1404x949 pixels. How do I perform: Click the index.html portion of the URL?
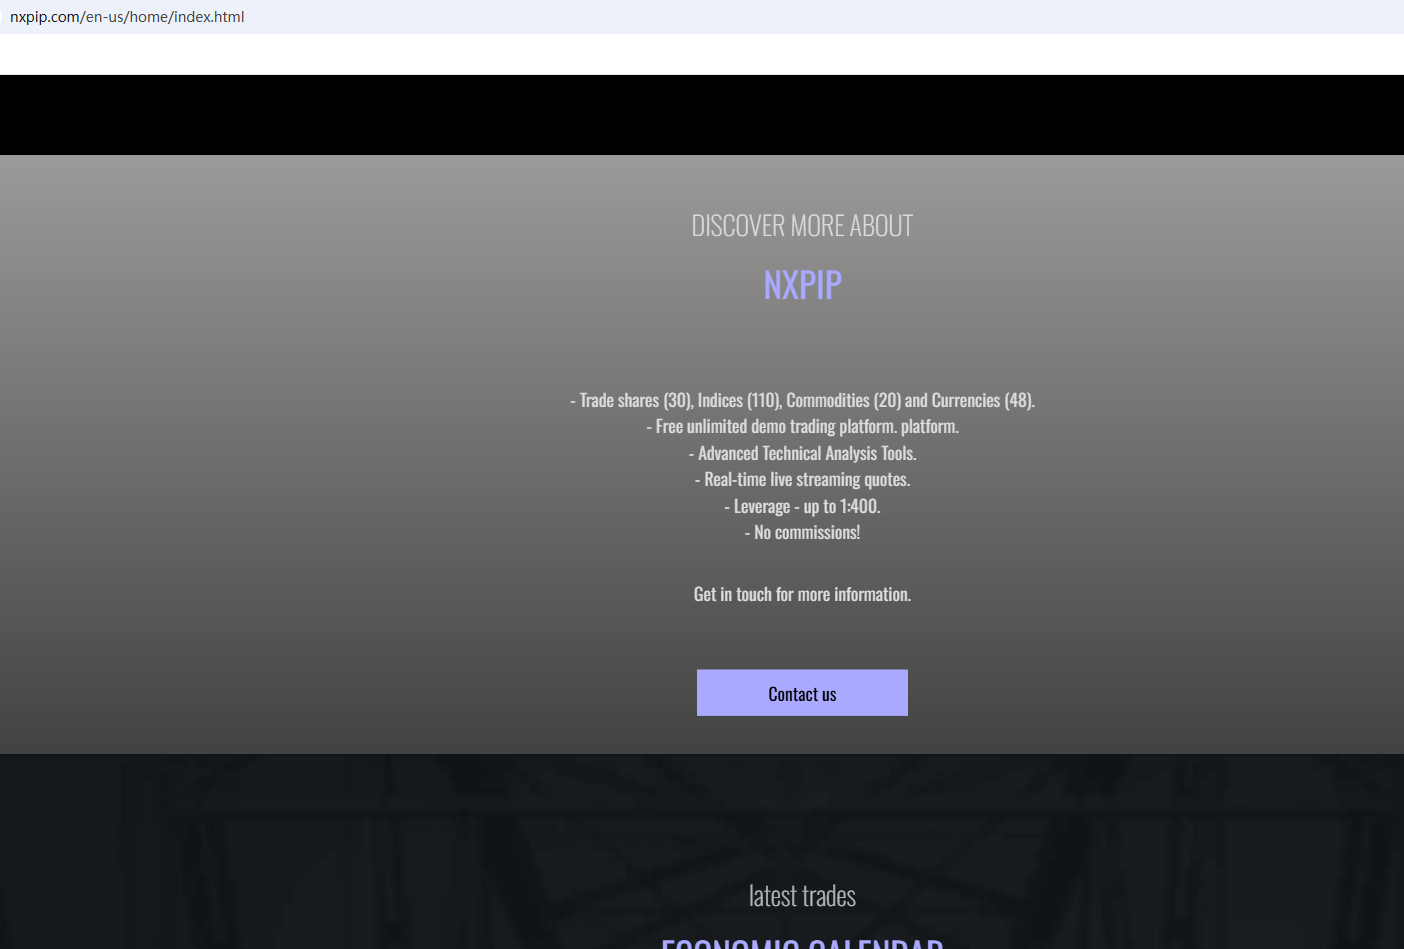pyautogui.click(x=209, y=17)
